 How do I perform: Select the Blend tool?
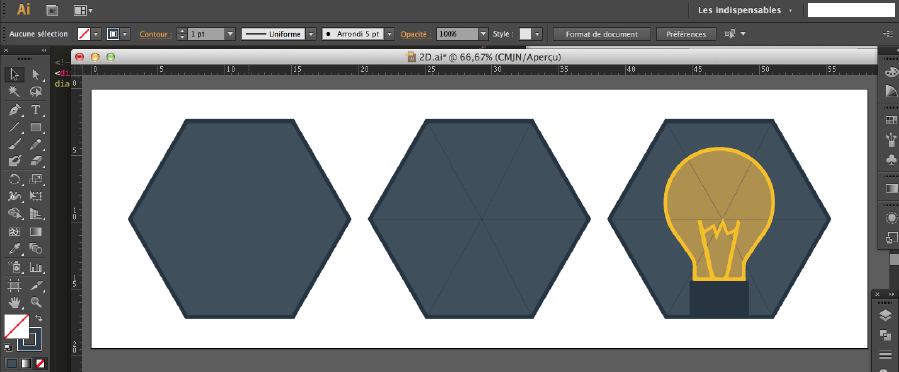(x=36, y=249)
